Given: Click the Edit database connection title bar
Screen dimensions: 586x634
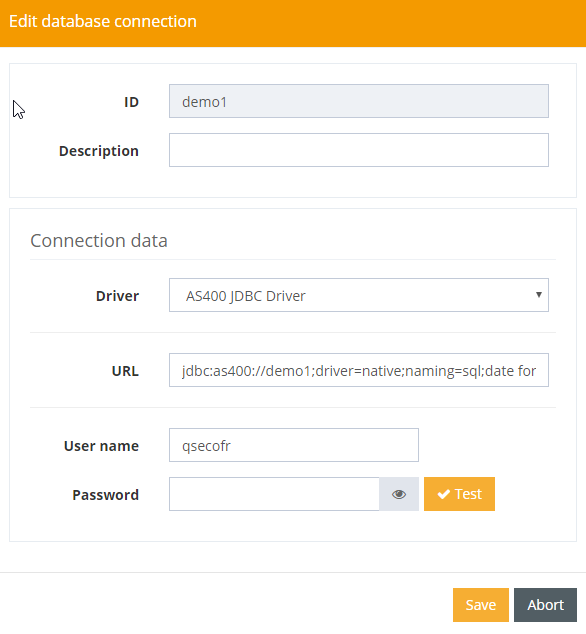Looking at the screenshot, I should pyautogui.click(x=293, y=23).
